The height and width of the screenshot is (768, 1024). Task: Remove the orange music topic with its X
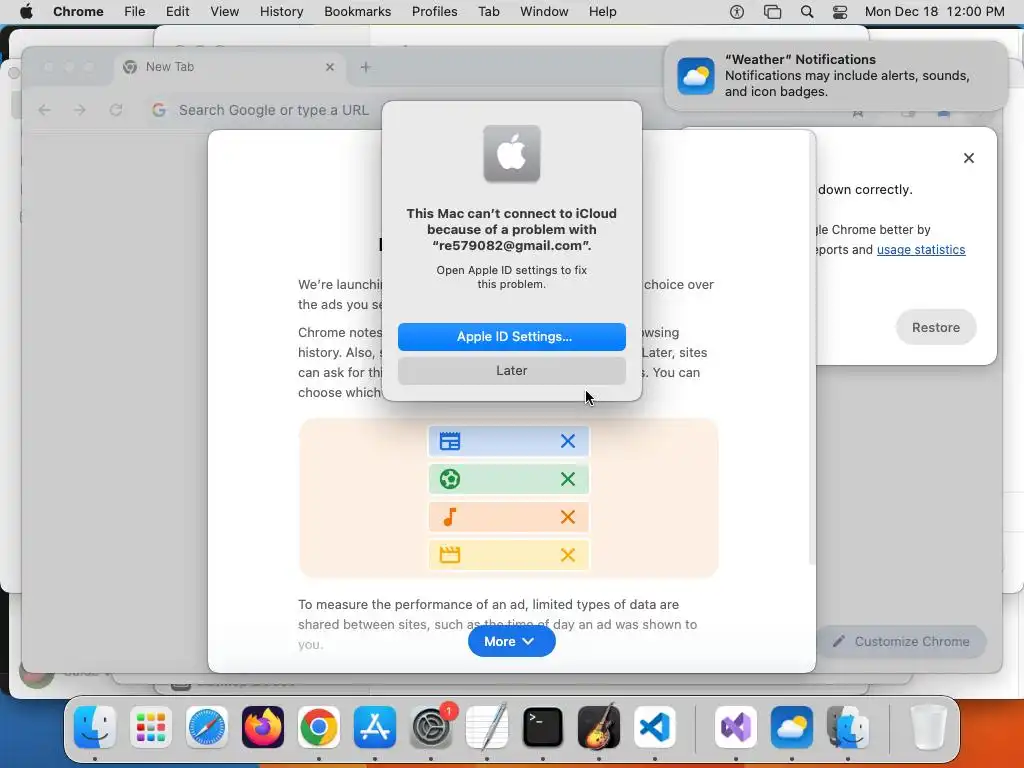568,517
